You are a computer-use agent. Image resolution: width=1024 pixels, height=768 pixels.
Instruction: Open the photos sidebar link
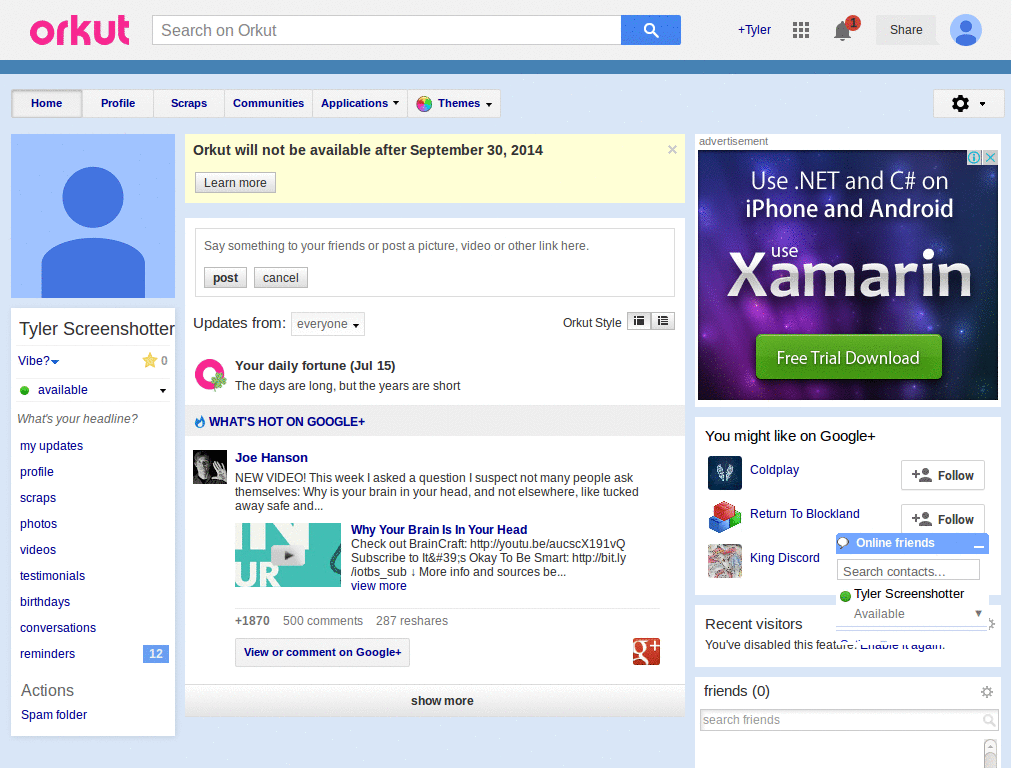click(39, 524)
